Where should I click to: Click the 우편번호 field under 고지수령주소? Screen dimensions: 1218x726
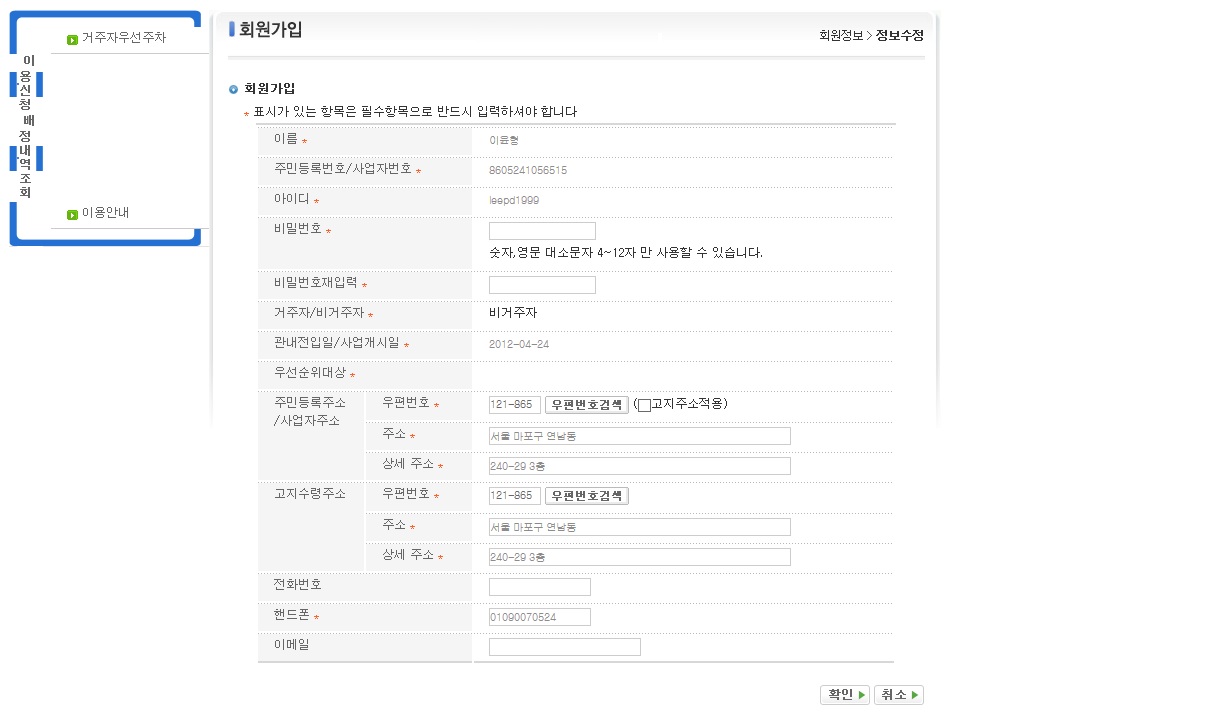click(x=514, y=496)
